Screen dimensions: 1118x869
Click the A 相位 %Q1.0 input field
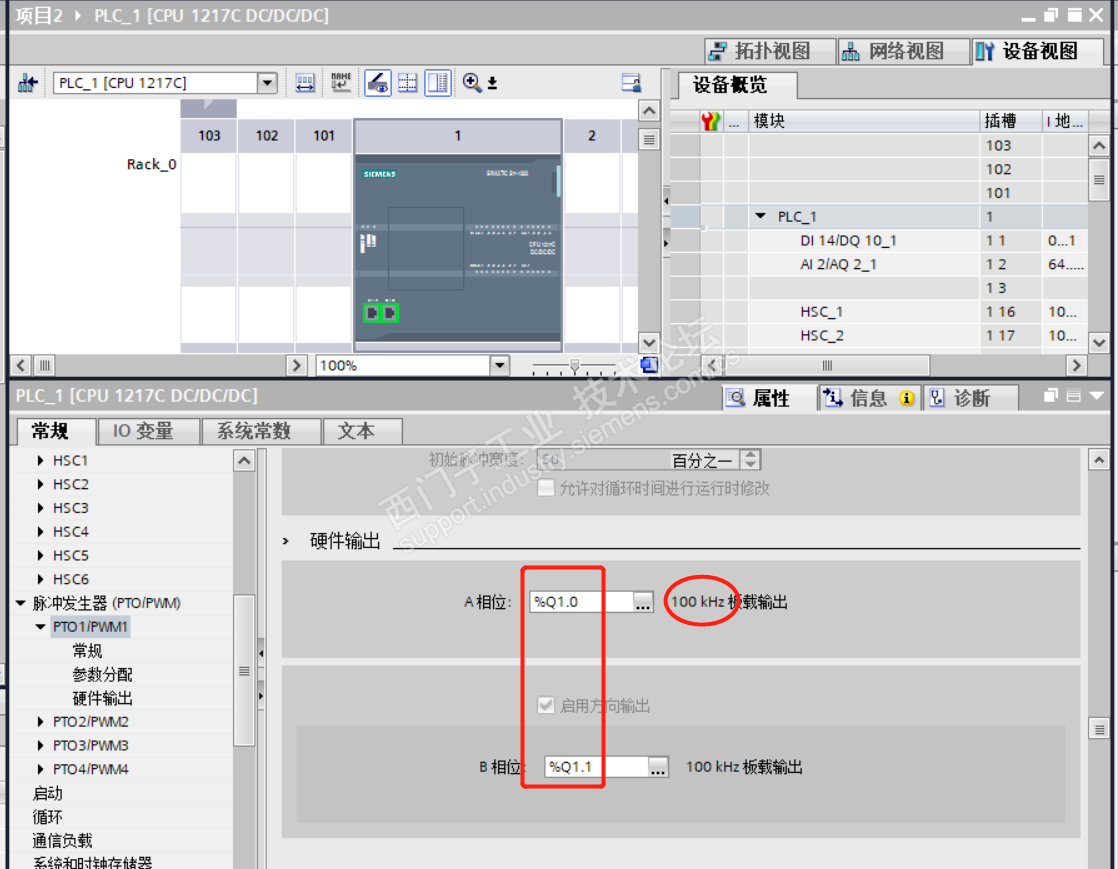pyautogui.click(x=581, y=602)
